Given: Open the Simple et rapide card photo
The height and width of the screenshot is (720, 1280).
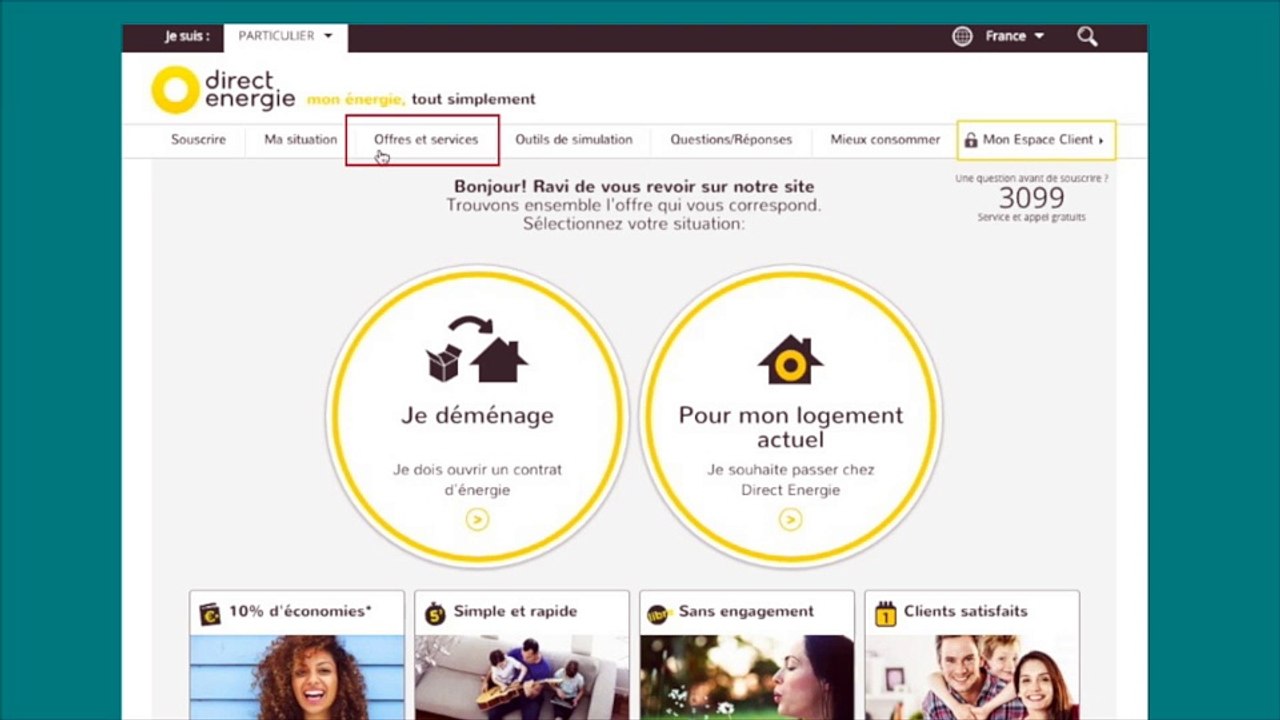Looking at the screenshot, I should pyautogui.click(x=522, y=677).
